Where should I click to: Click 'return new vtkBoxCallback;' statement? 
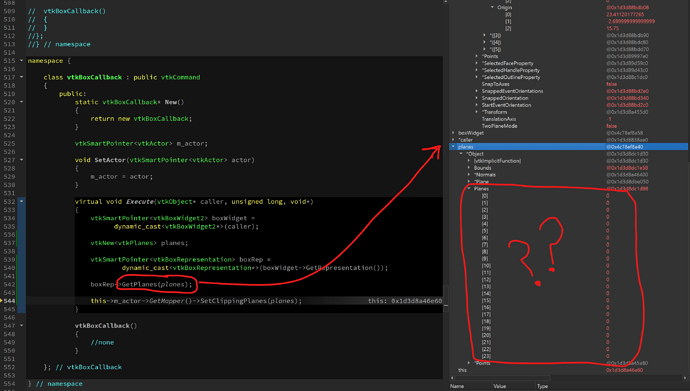click(141, 119)
